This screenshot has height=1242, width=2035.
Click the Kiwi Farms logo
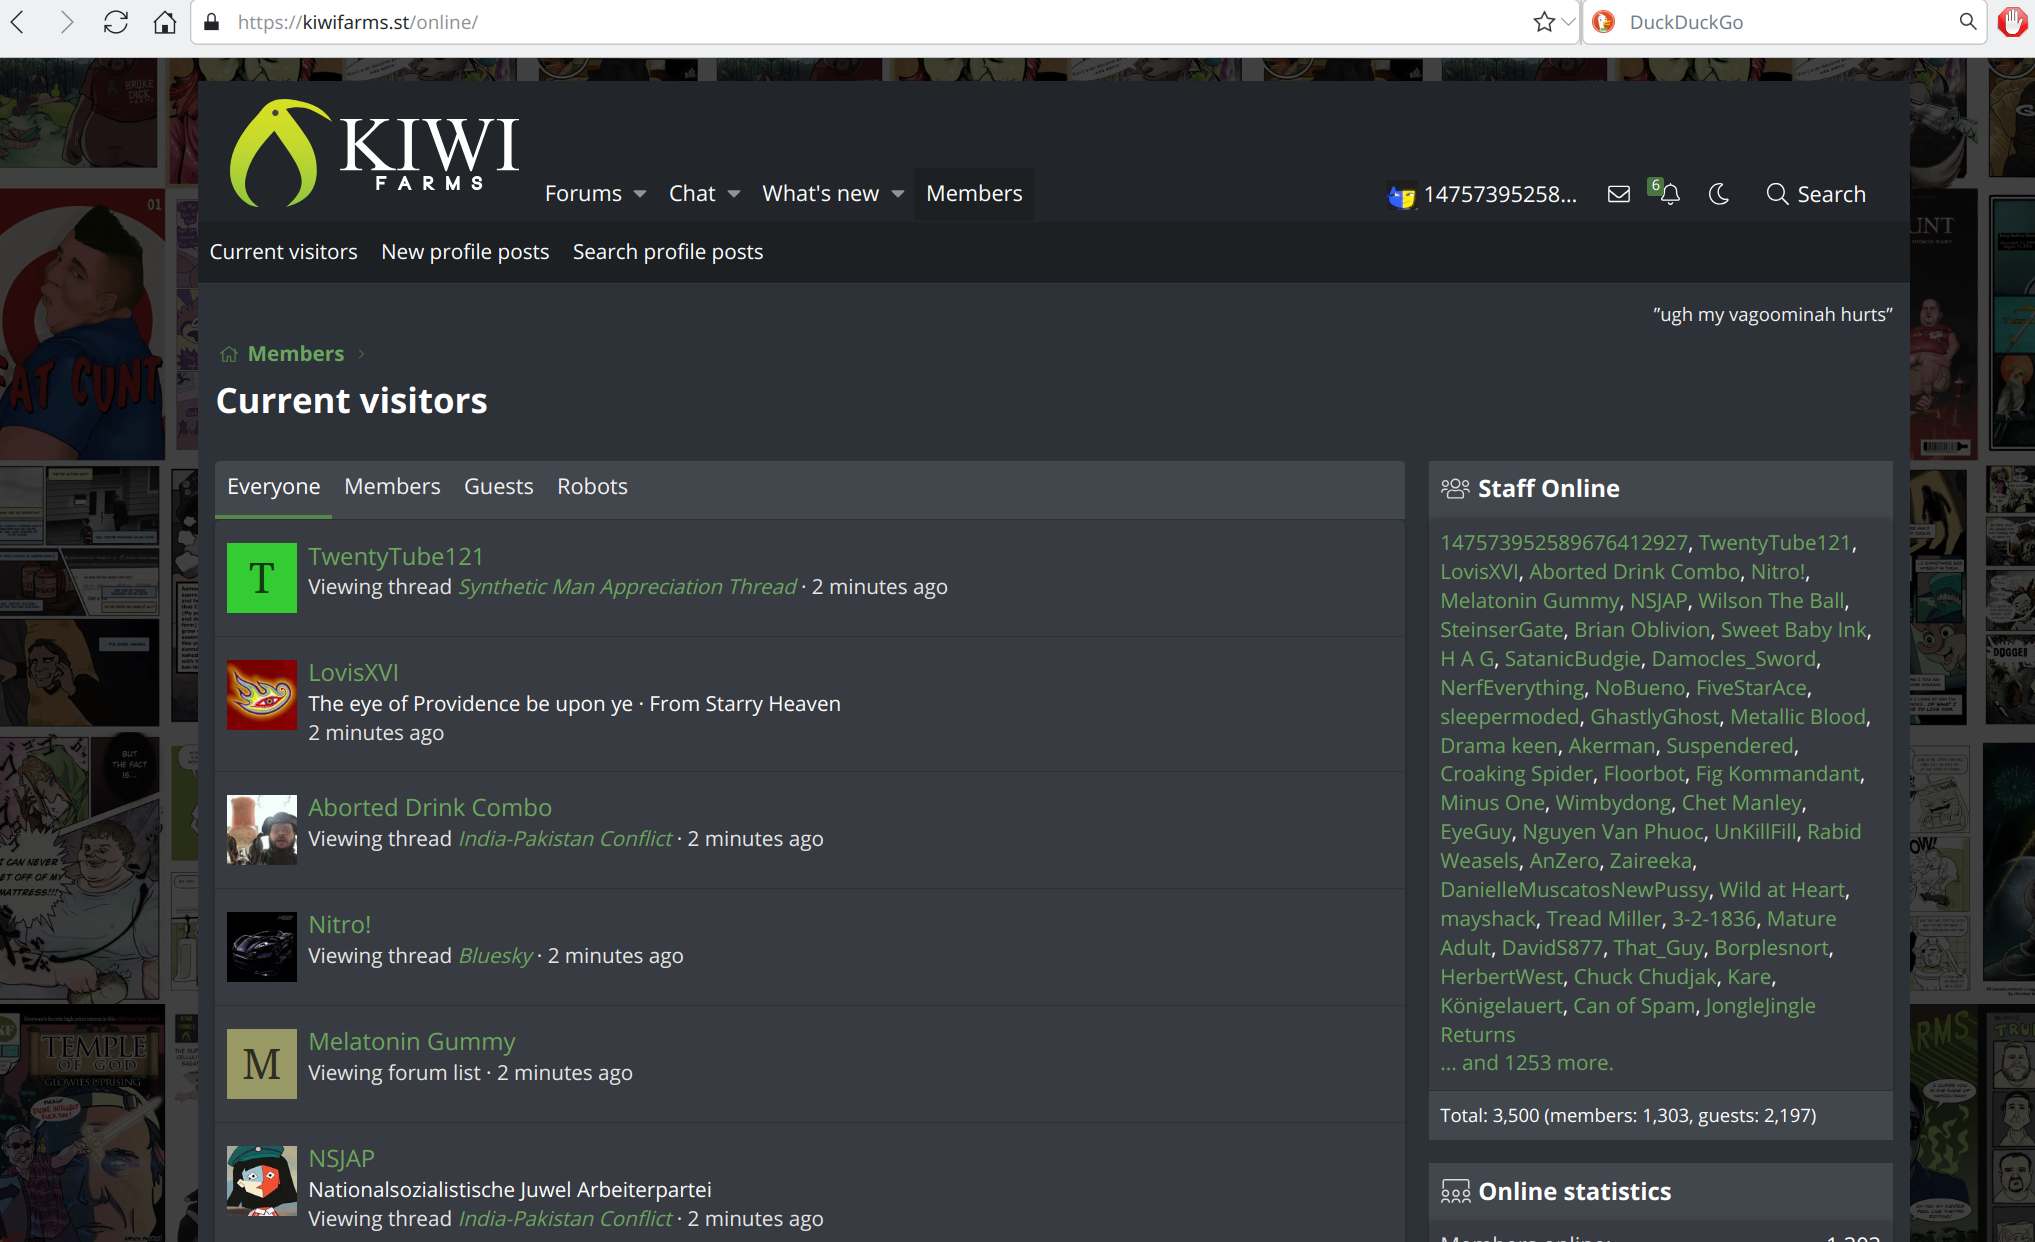click(374, 153)
